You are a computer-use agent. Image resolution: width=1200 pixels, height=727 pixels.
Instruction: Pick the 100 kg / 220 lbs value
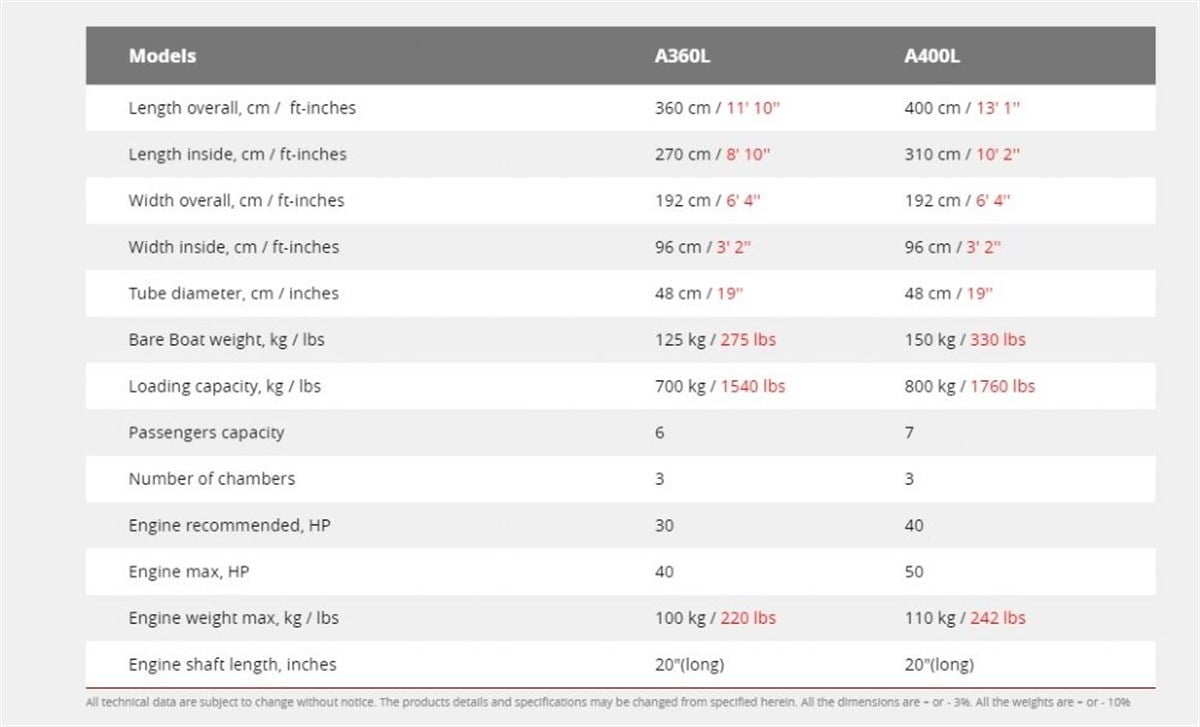pyautogui.click(x=715, y=618)
